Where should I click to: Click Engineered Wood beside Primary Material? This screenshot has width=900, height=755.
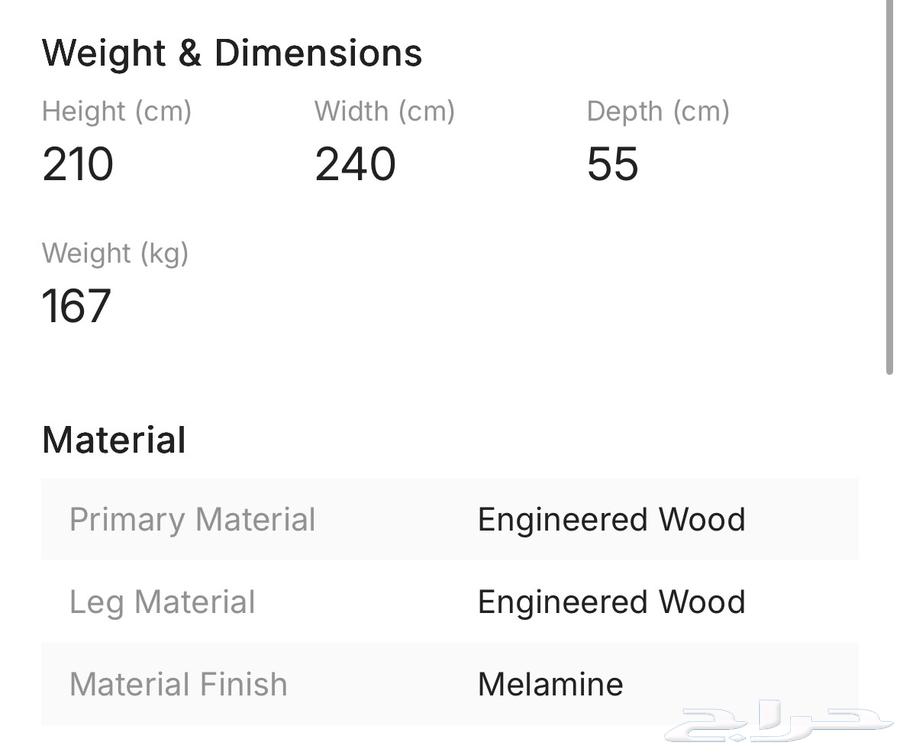tap(611, 520)
